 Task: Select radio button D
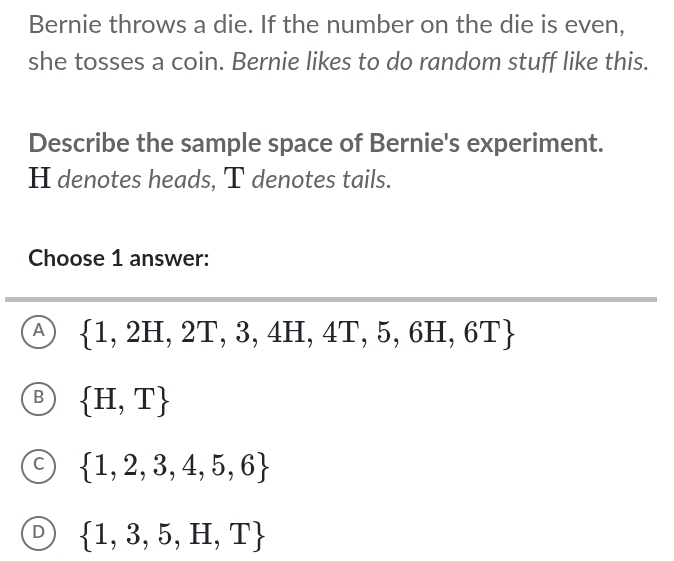39,532
